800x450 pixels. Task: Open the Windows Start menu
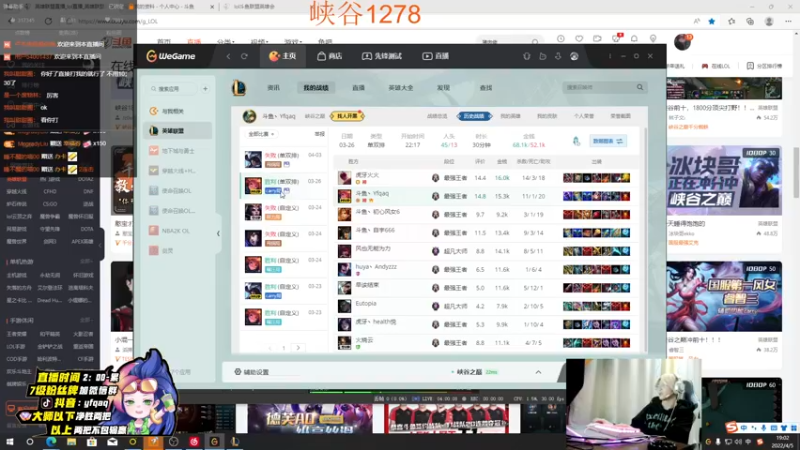point(9,442)
